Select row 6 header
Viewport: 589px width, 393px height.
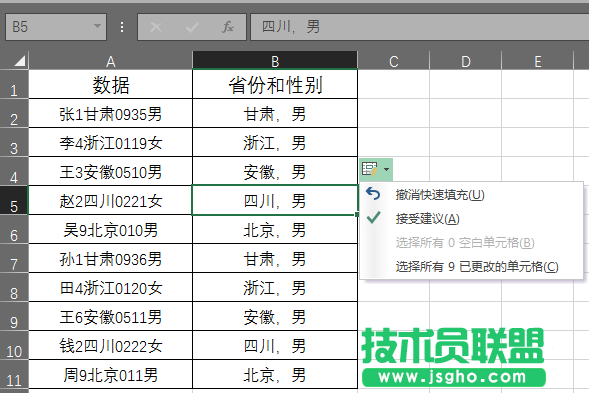click(14, 230)
